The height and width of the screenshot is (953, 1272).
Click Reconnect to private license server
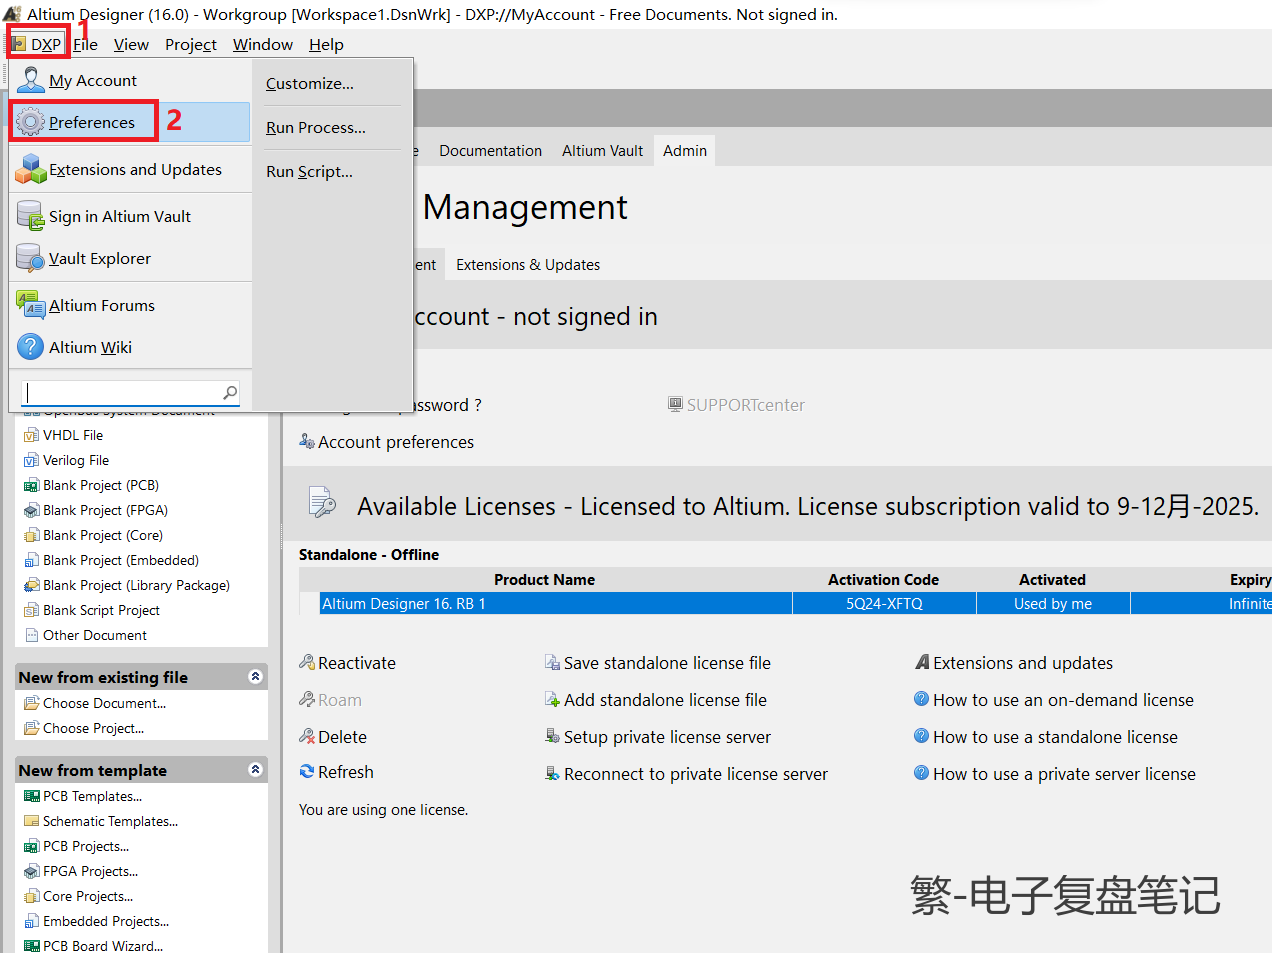coord(686,774)
